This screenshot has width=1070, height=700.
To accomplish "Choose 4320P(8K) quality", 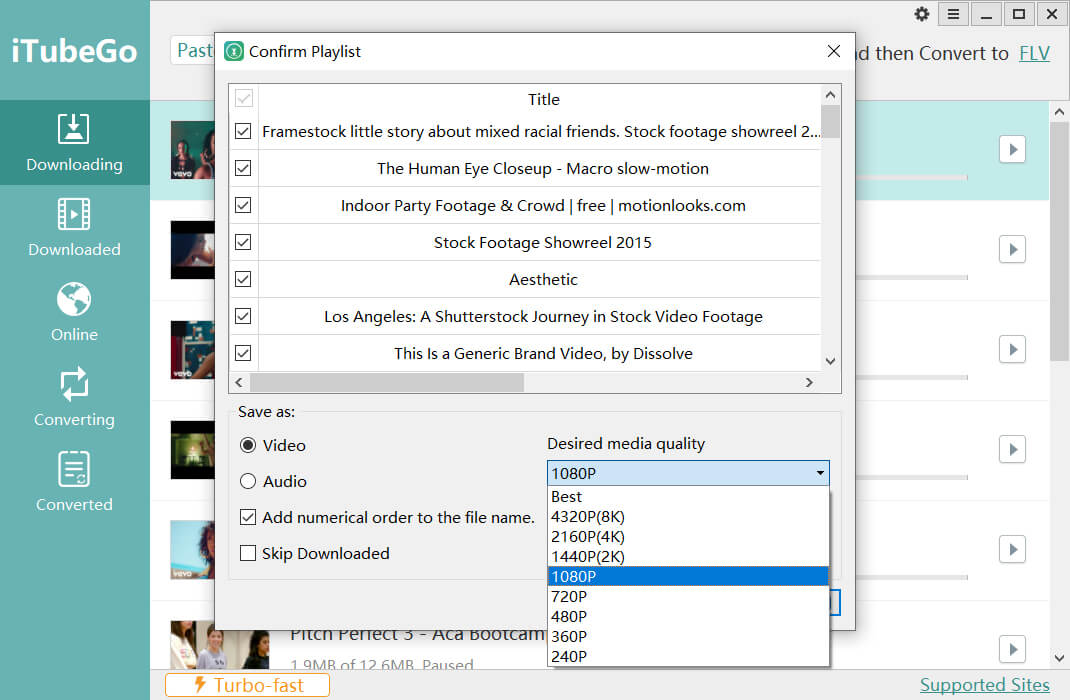I will 689,516.
